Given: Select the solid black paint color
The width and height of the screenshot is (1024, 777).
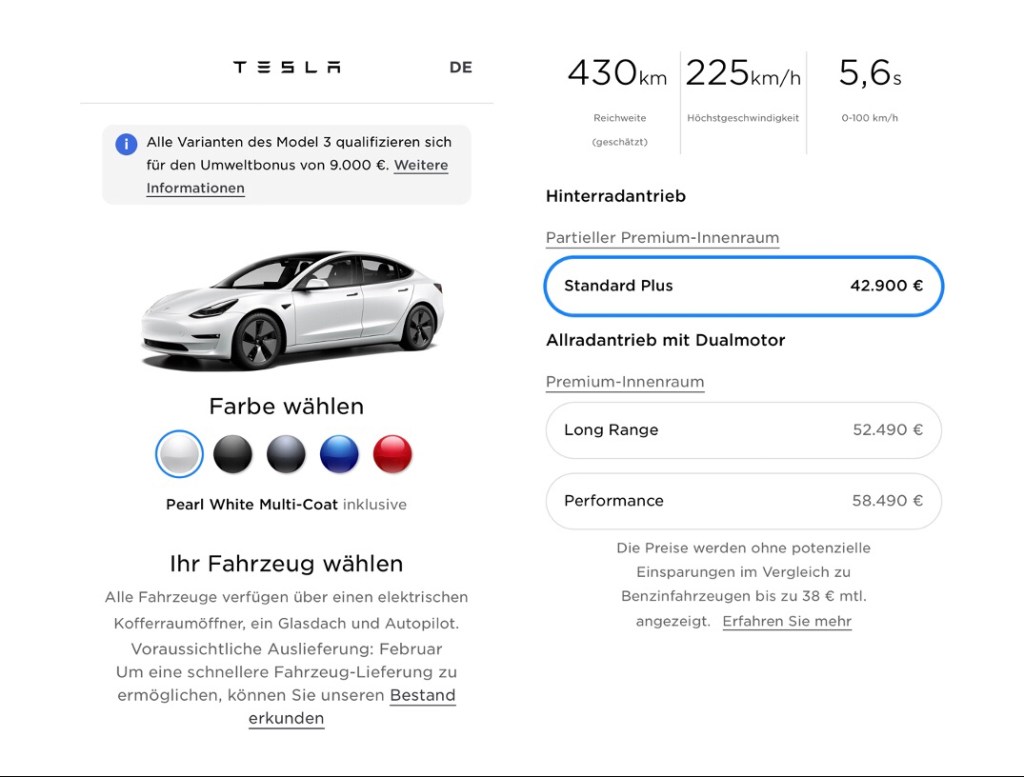Looking at the screenshot, I should pos(233,454).
